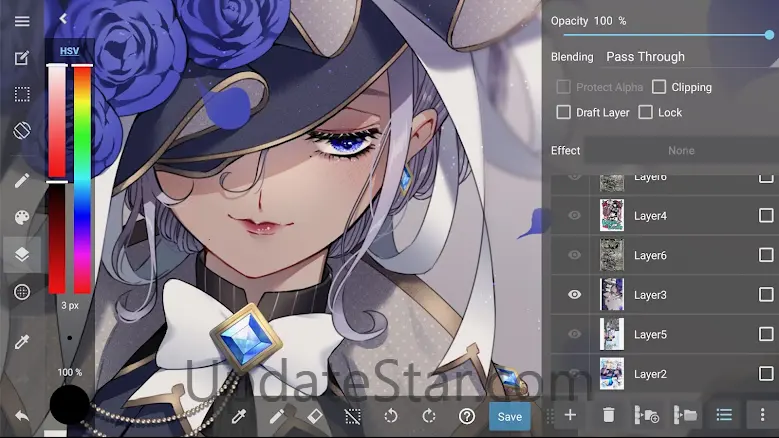Tap the 100 % brush opacity label
Screen dimensions: 779x438
coord(70,372)
